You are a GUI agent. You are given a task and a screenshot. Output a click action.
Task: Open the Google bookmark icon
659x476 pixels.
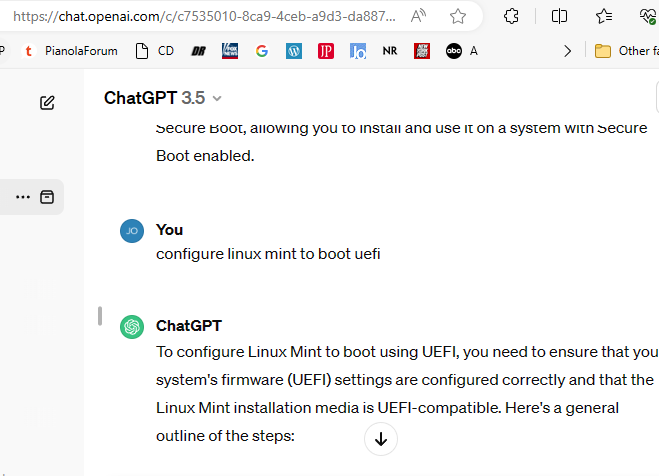pos(262,51)
